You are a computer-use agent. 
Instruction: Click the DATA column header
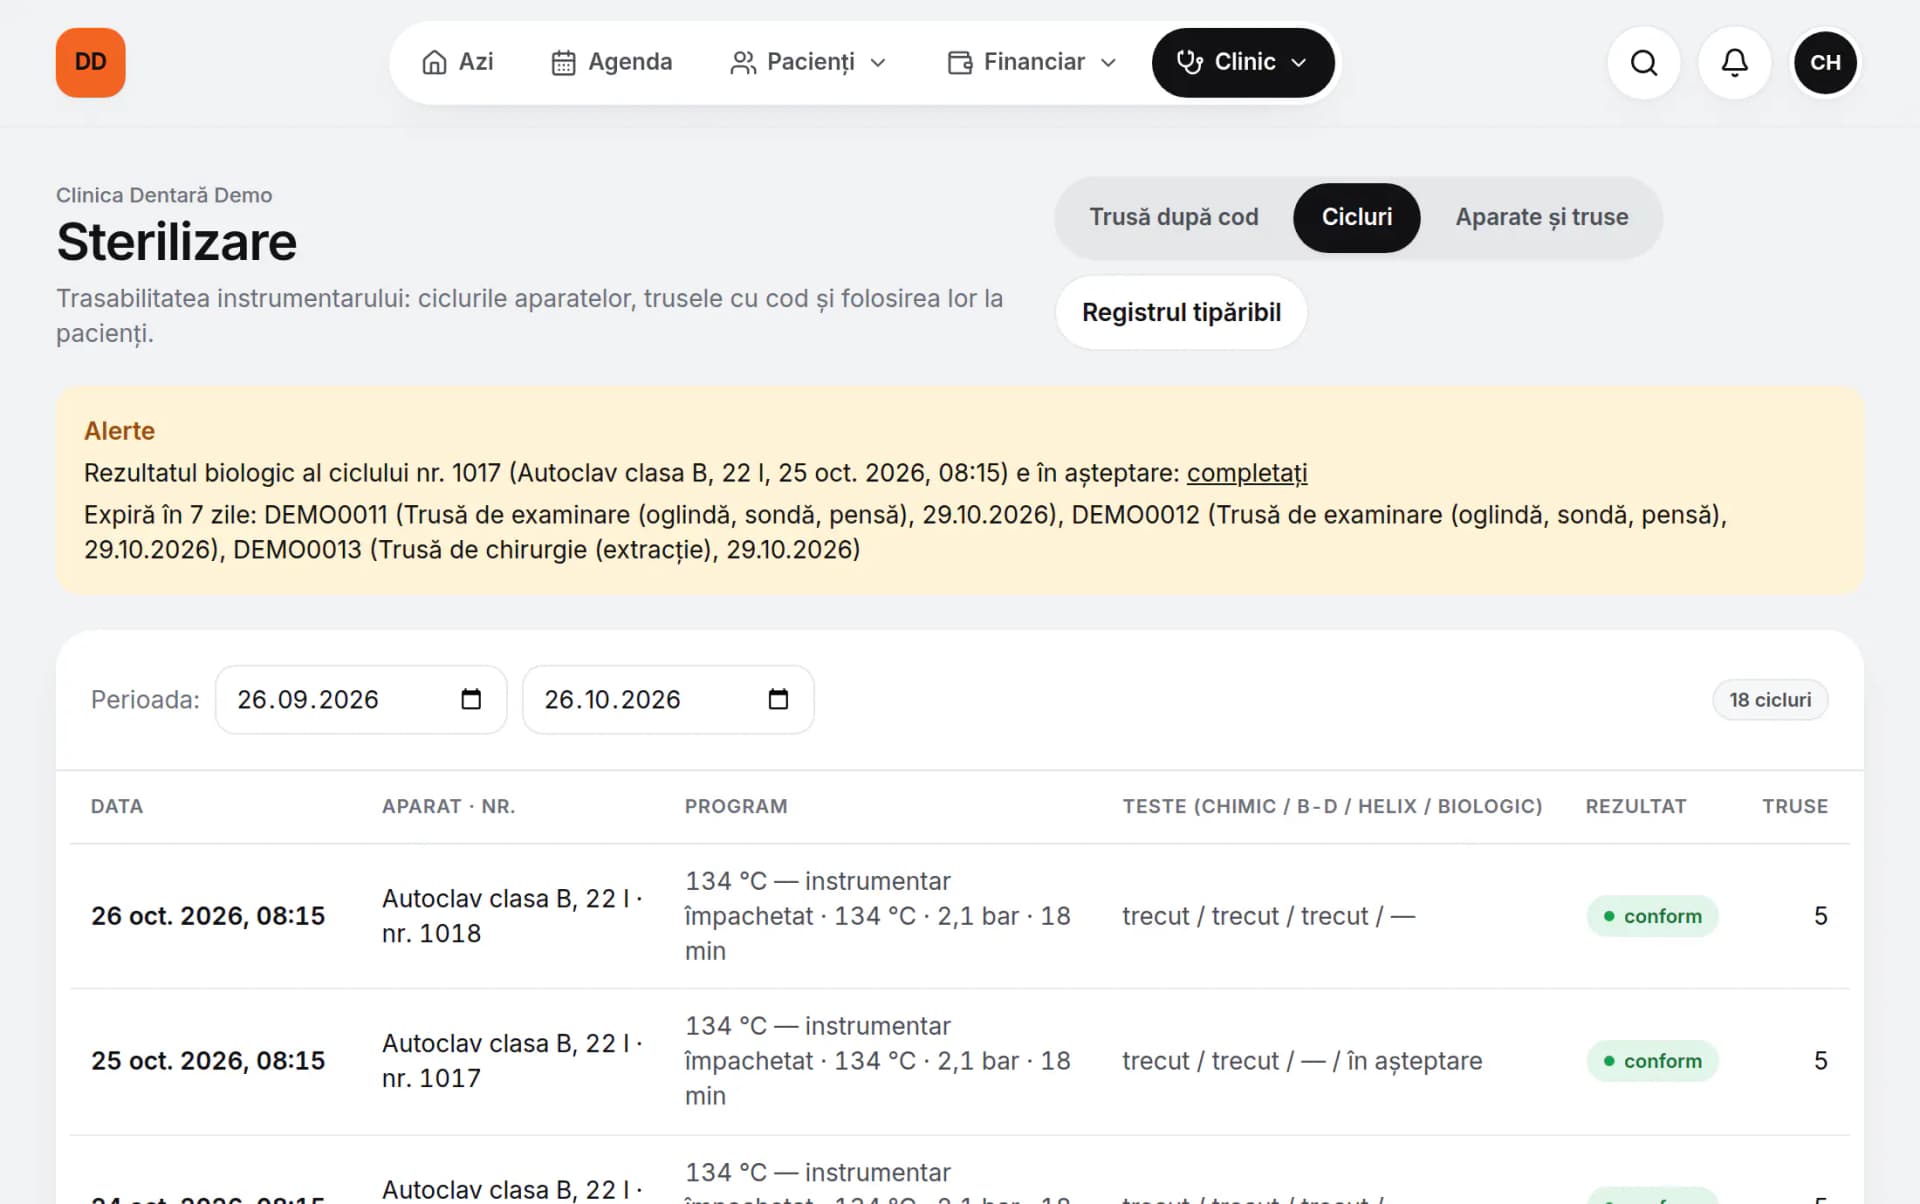(x=117, y=806)
